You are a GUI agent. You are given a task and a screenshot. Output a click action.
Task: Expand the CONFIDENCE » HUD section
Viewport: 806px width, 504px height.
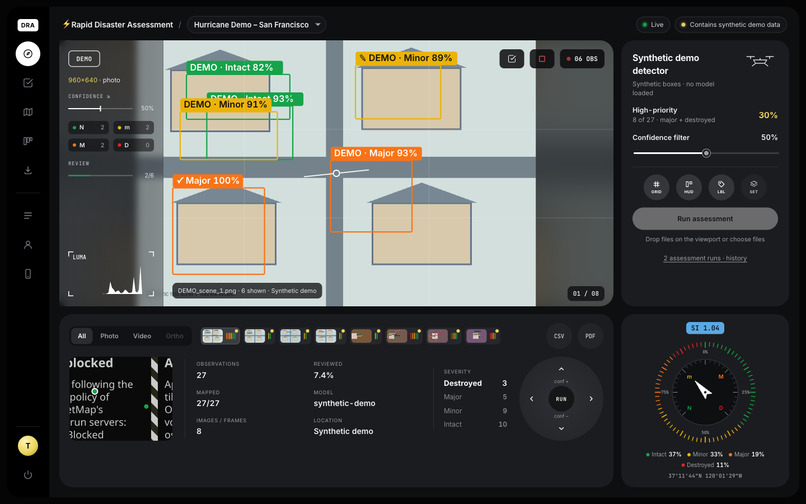click(x=89, y=96)
